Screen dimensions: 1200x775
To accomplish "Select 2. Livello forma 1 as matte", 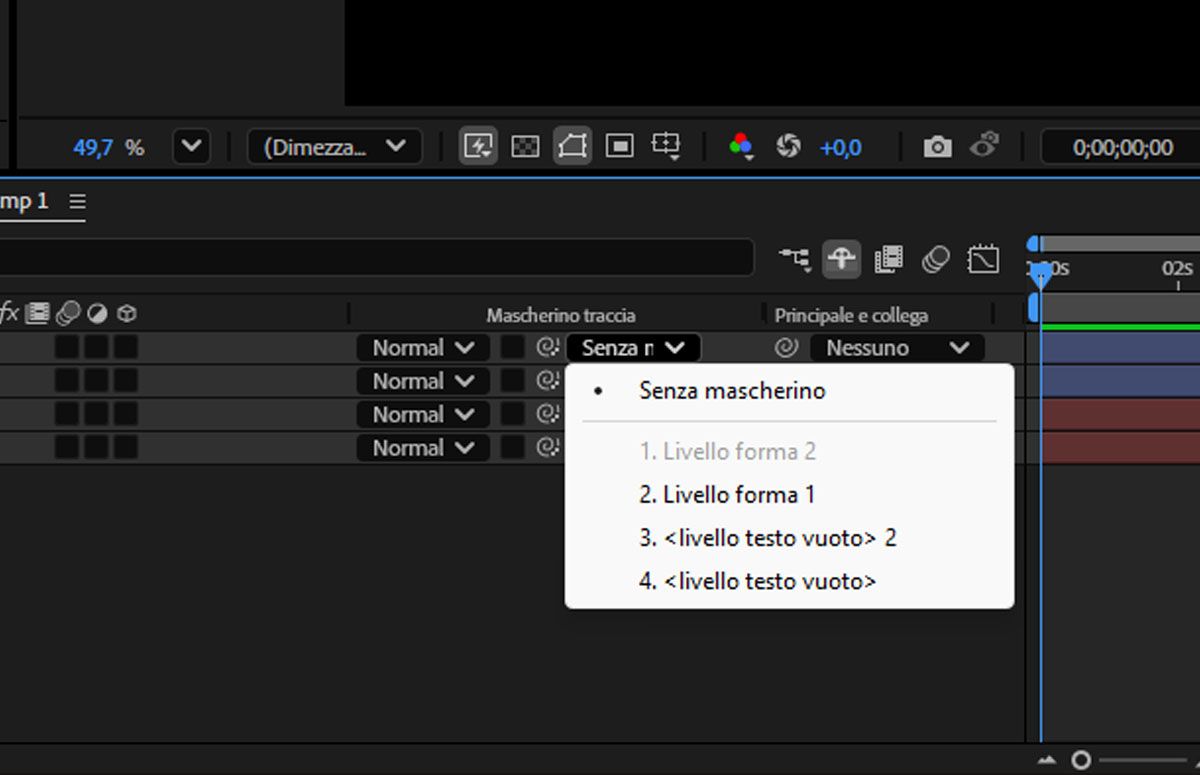I will click(x=727, y=494).
